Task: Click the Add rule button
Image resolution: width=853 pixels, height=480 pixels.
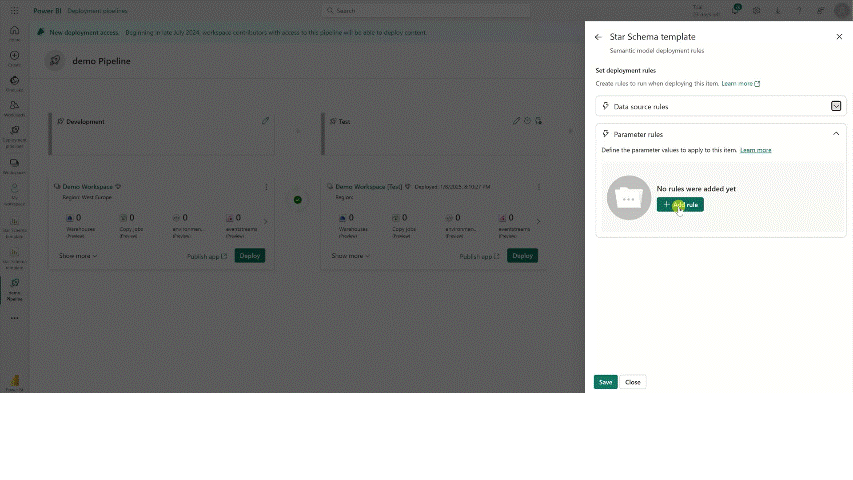Action: pyautogui.click(x=680, y=205)
